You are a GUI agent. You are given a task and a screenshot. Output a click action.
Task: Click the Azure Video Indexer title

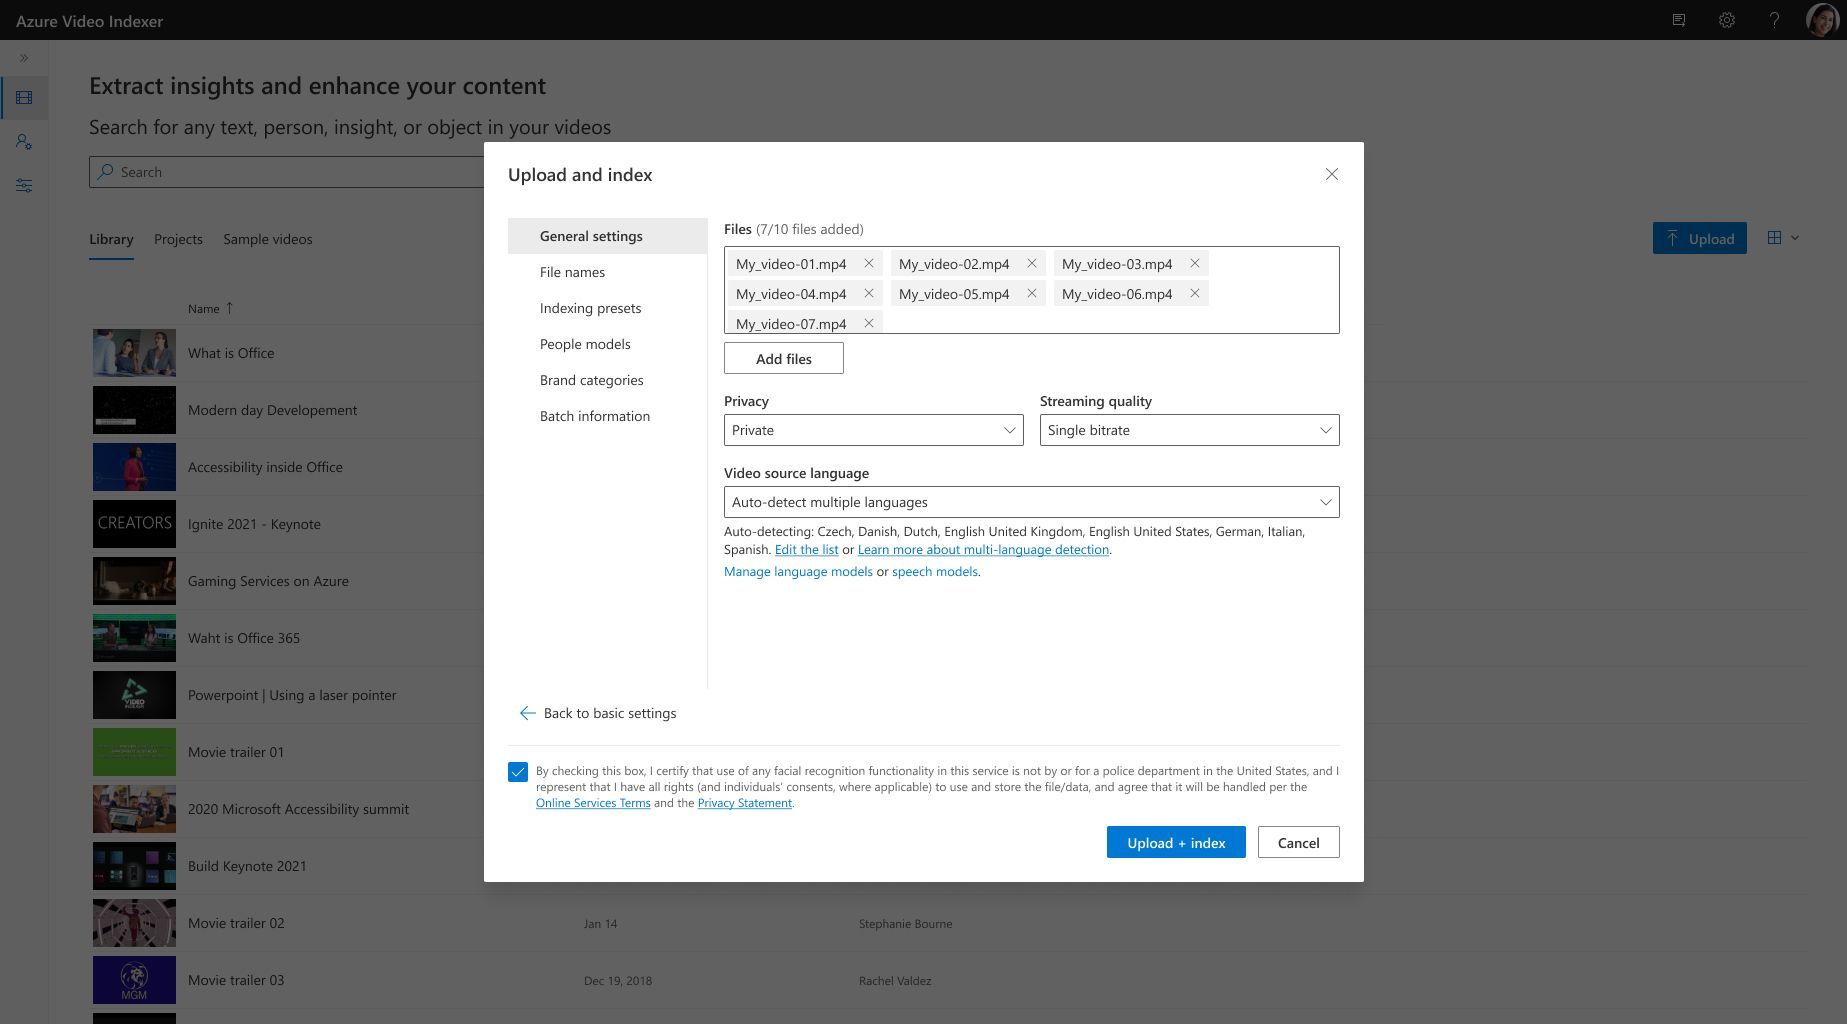coord(89,21)
